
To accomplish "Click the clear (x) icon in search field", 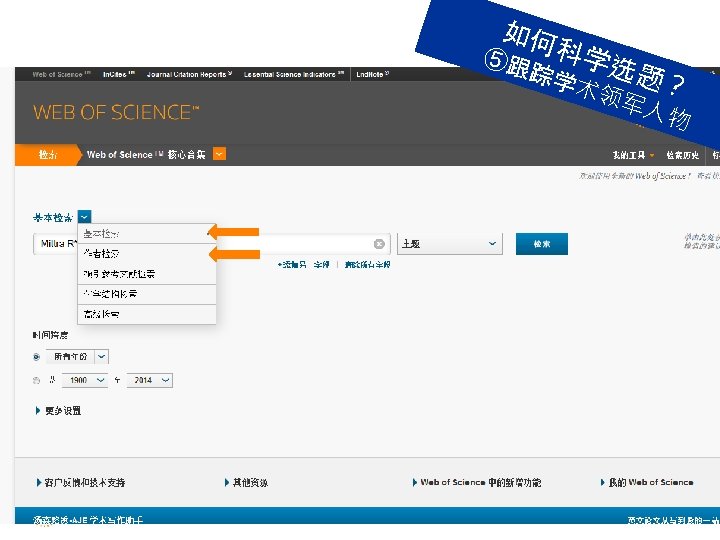I will 379,244.
